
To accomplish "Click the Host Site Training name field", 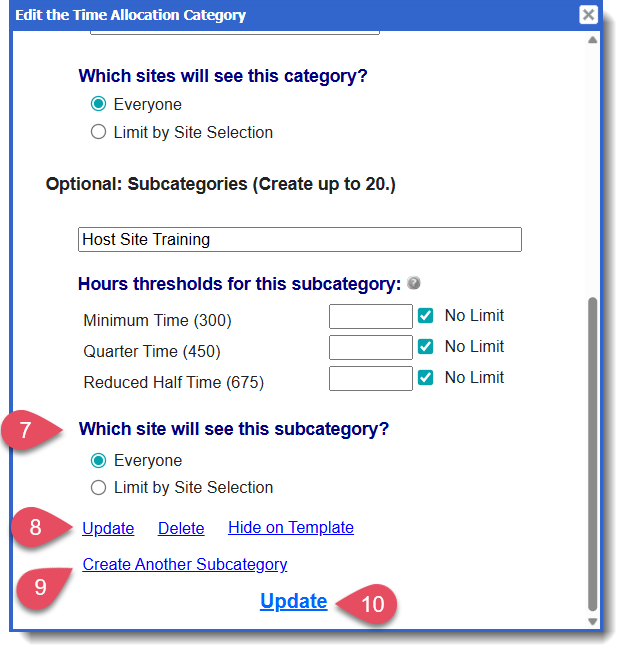I will pyautogui.click(x=299, y=240).
